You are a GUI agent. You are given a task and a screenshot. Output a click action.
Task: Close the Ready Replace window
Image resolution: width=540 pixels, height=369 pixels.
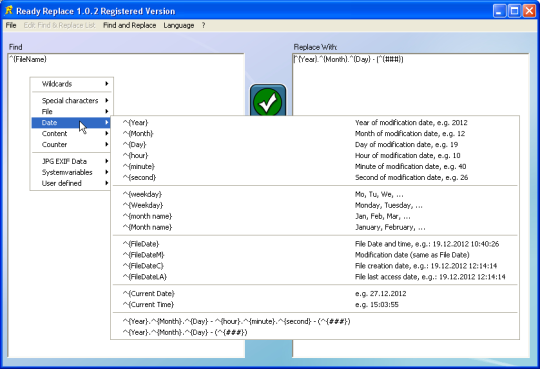529,11
